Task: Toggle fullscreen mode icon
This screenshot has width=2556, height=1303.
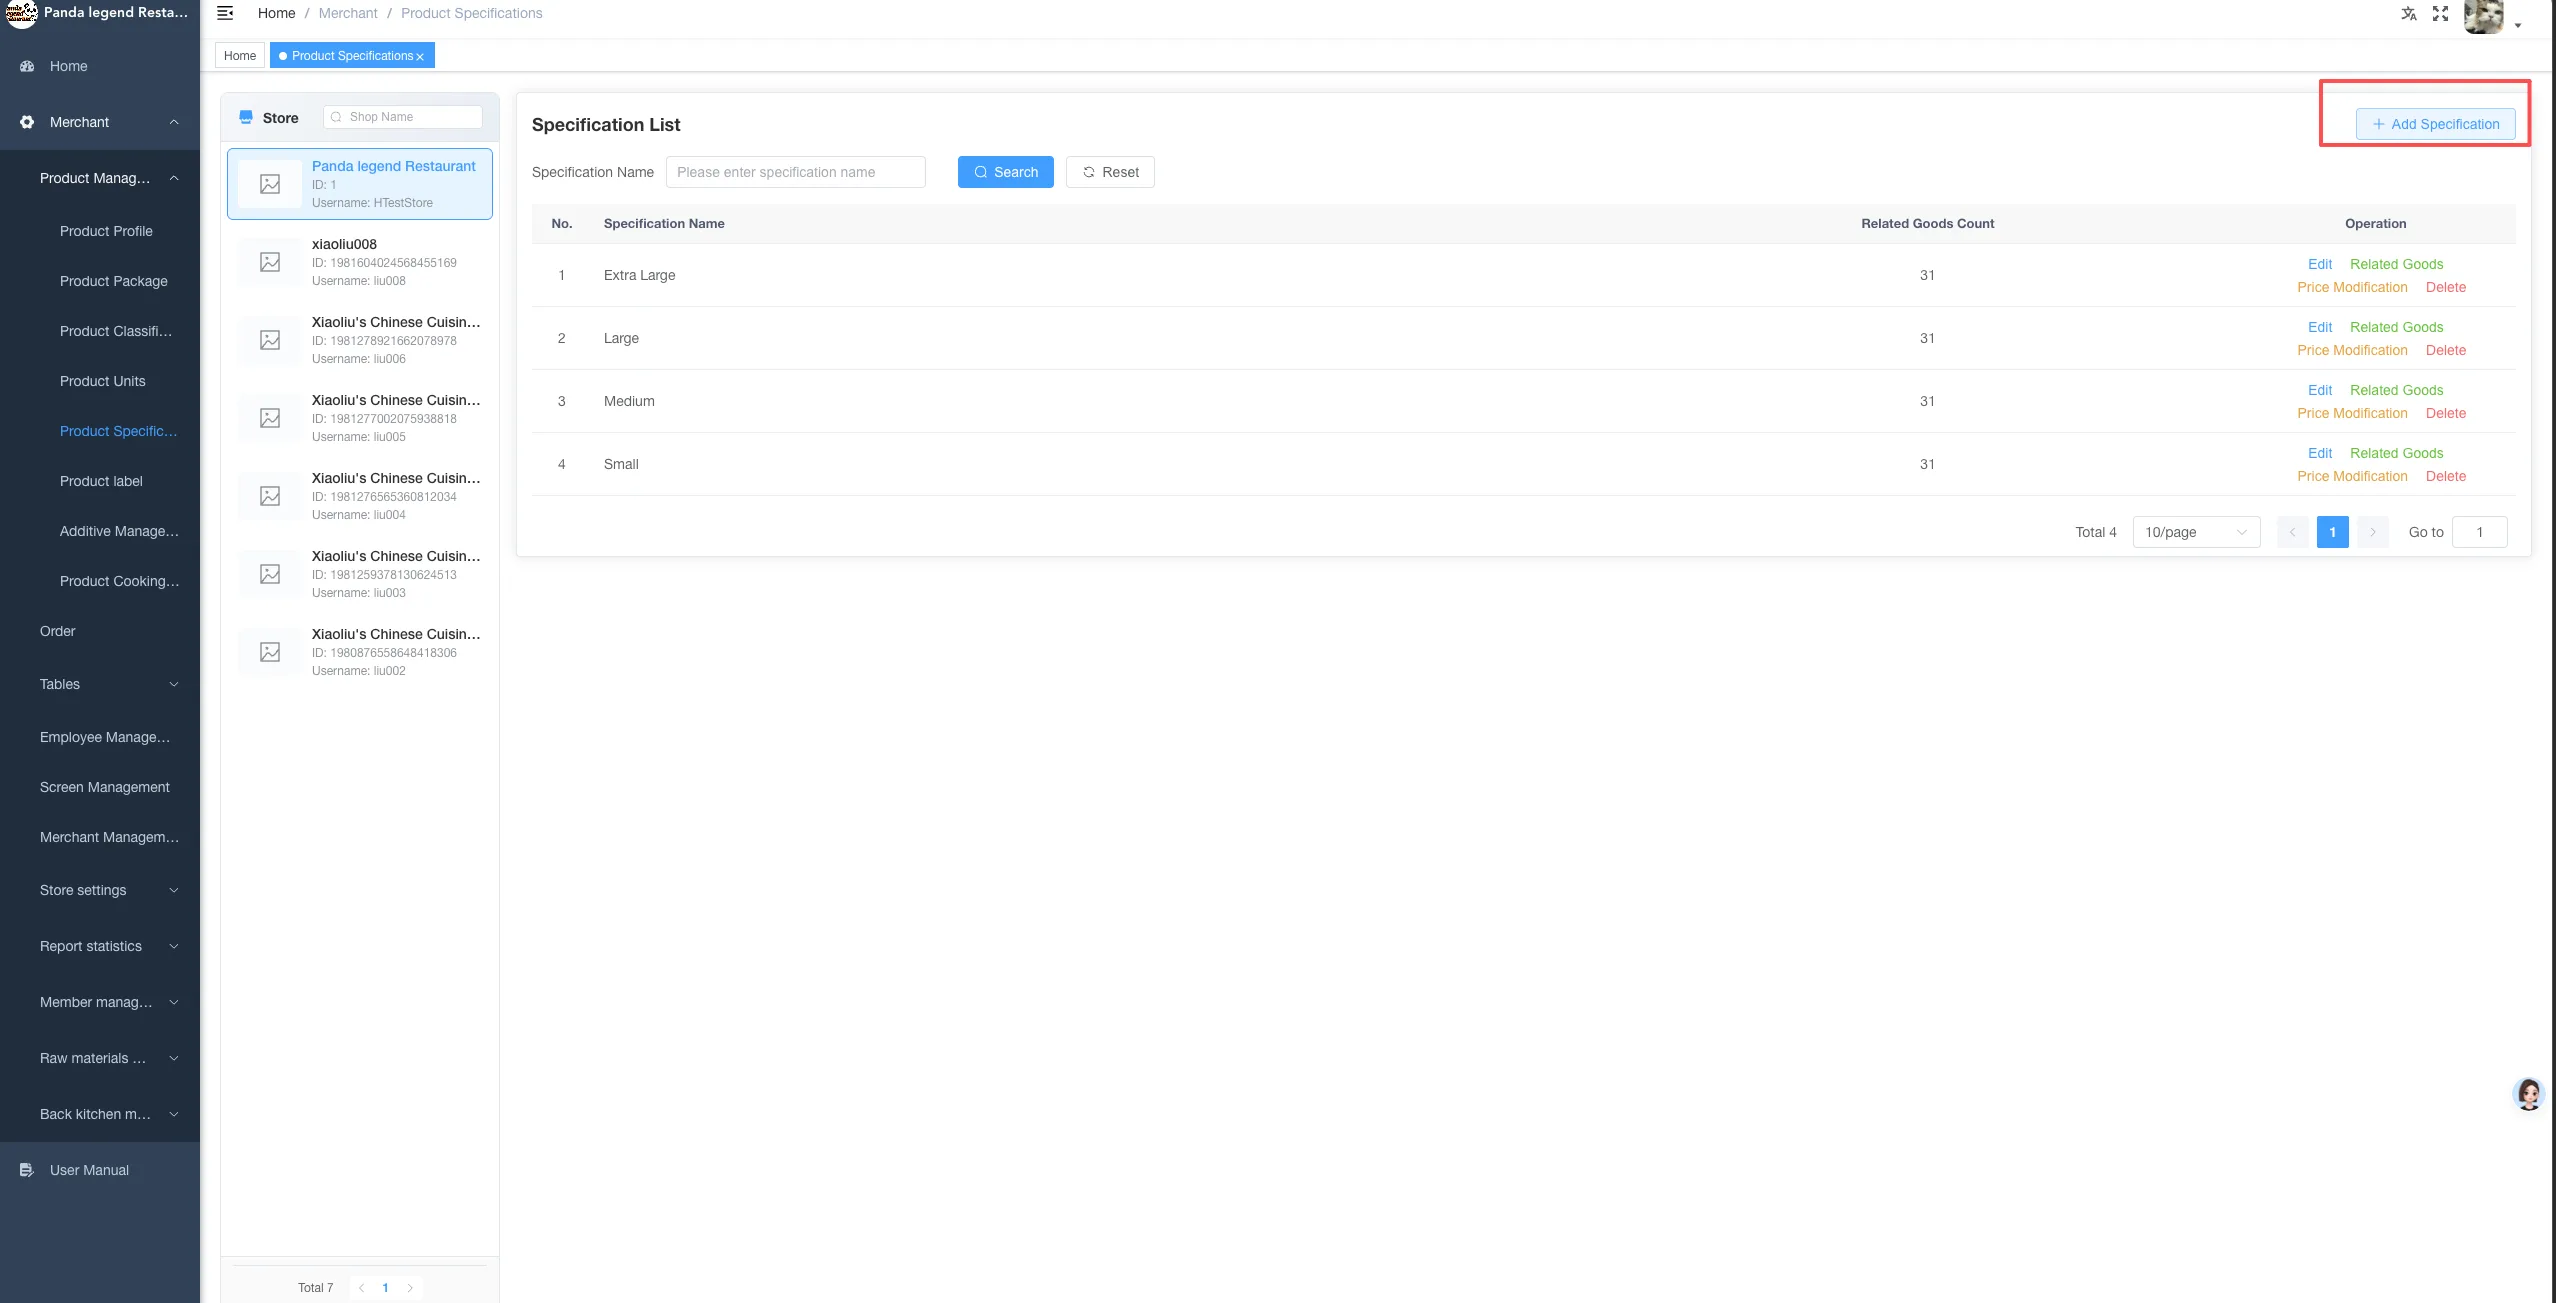Action: [x=2441, y=14]
